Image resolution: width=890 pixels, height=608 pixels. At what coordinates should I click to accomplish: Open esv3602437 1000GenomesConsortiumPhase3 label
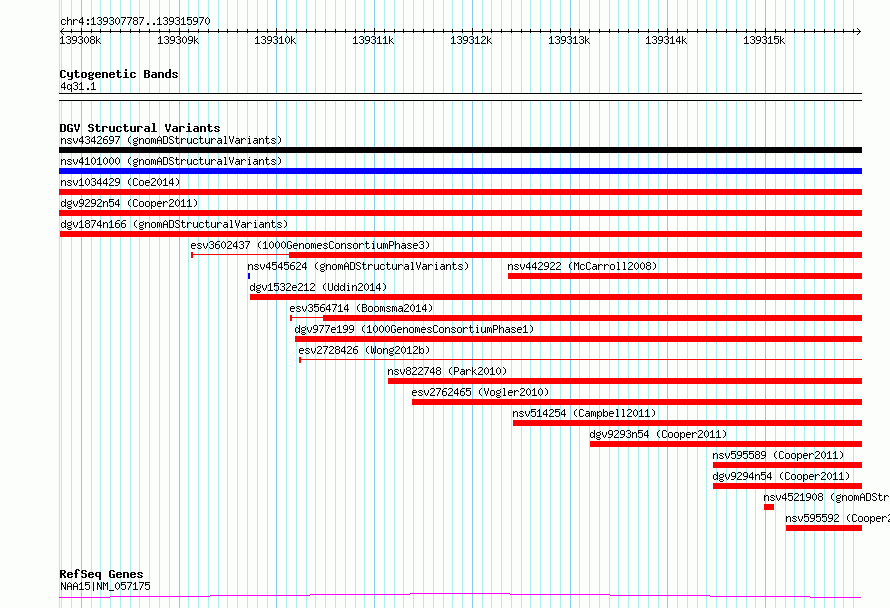click(310, 245)
